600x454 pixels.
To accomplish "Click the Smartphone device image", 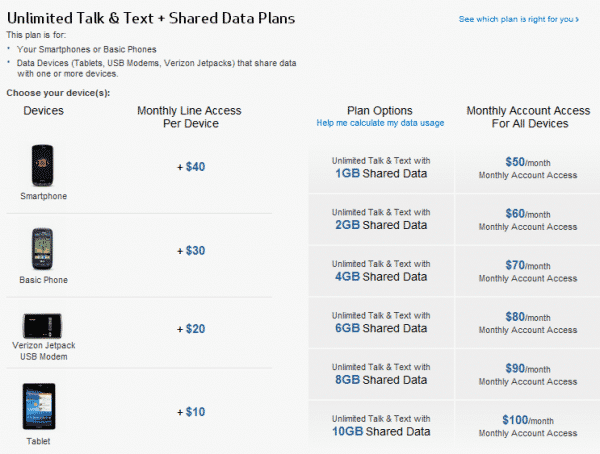I will click(x=41, y=165).
